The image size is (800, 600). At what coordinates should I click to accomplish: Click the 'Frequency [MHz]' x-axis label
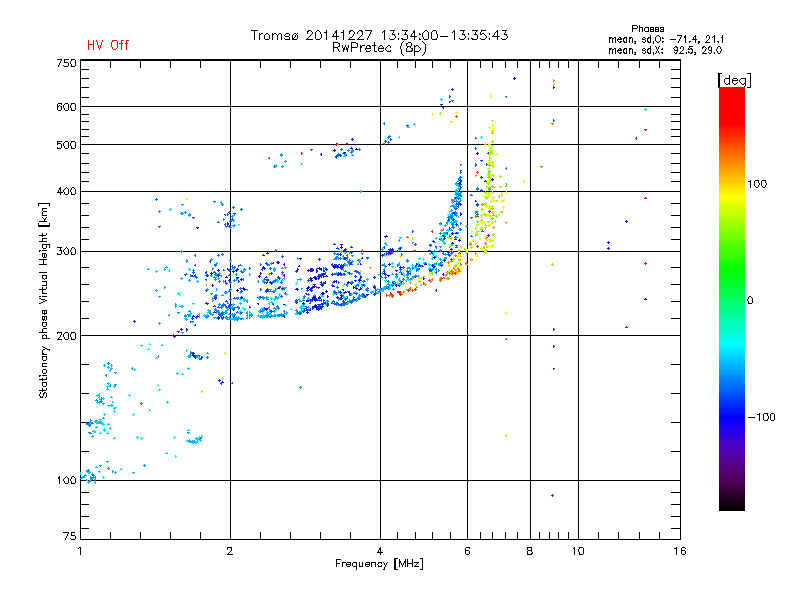coord(379,564)
